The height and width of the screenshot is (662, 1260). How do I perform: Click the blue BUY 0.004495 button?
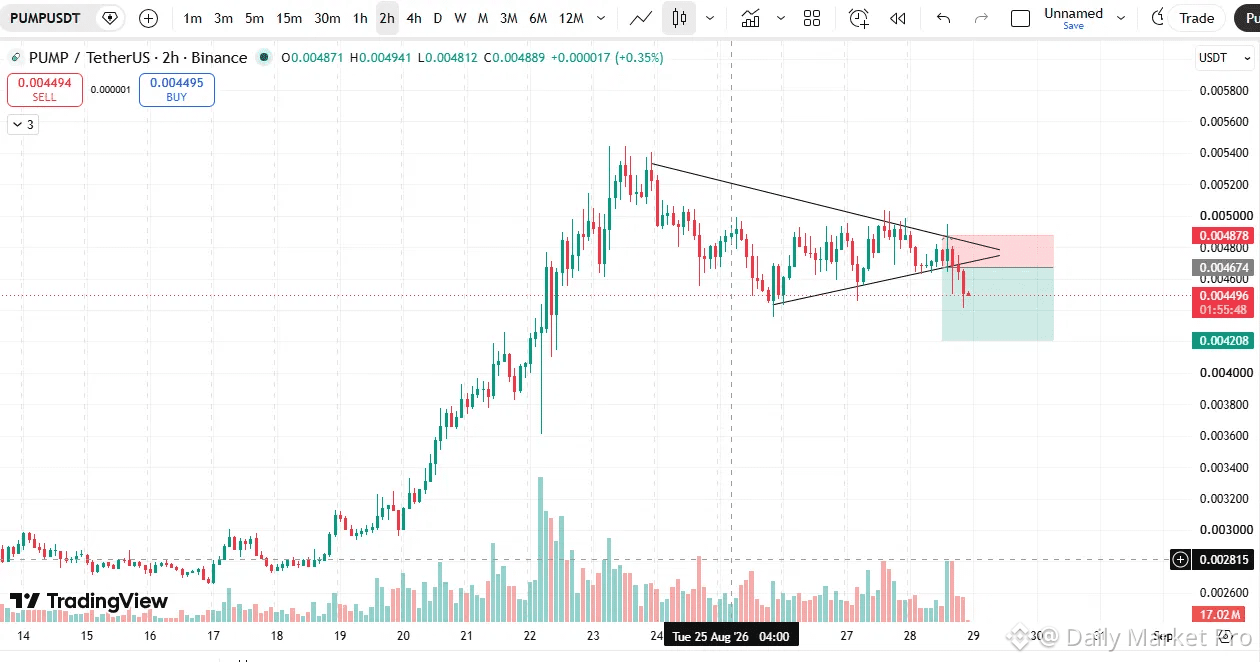click(x=177, y=90)
